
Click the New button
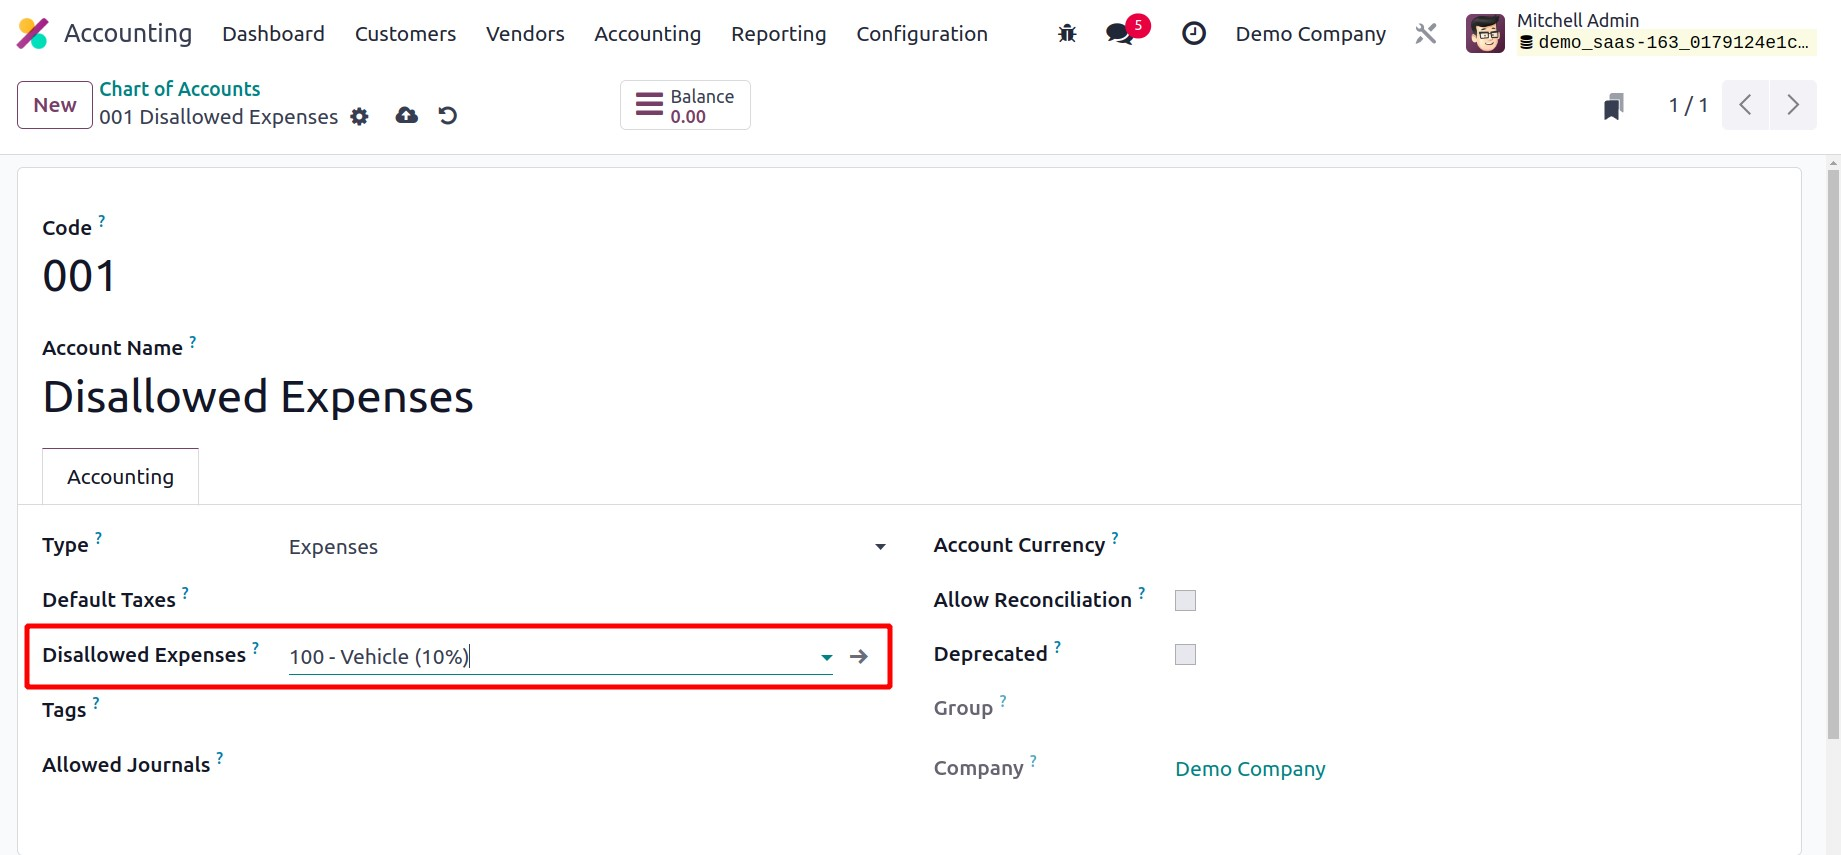[55, 105]
